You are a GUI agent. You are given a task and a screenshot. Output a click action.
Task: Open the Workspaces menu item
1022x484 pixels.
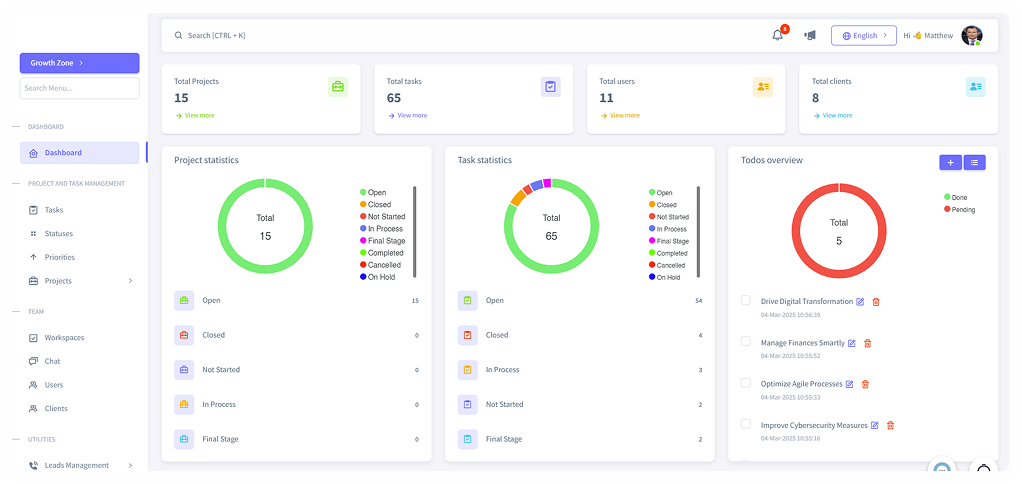[64, 338]
